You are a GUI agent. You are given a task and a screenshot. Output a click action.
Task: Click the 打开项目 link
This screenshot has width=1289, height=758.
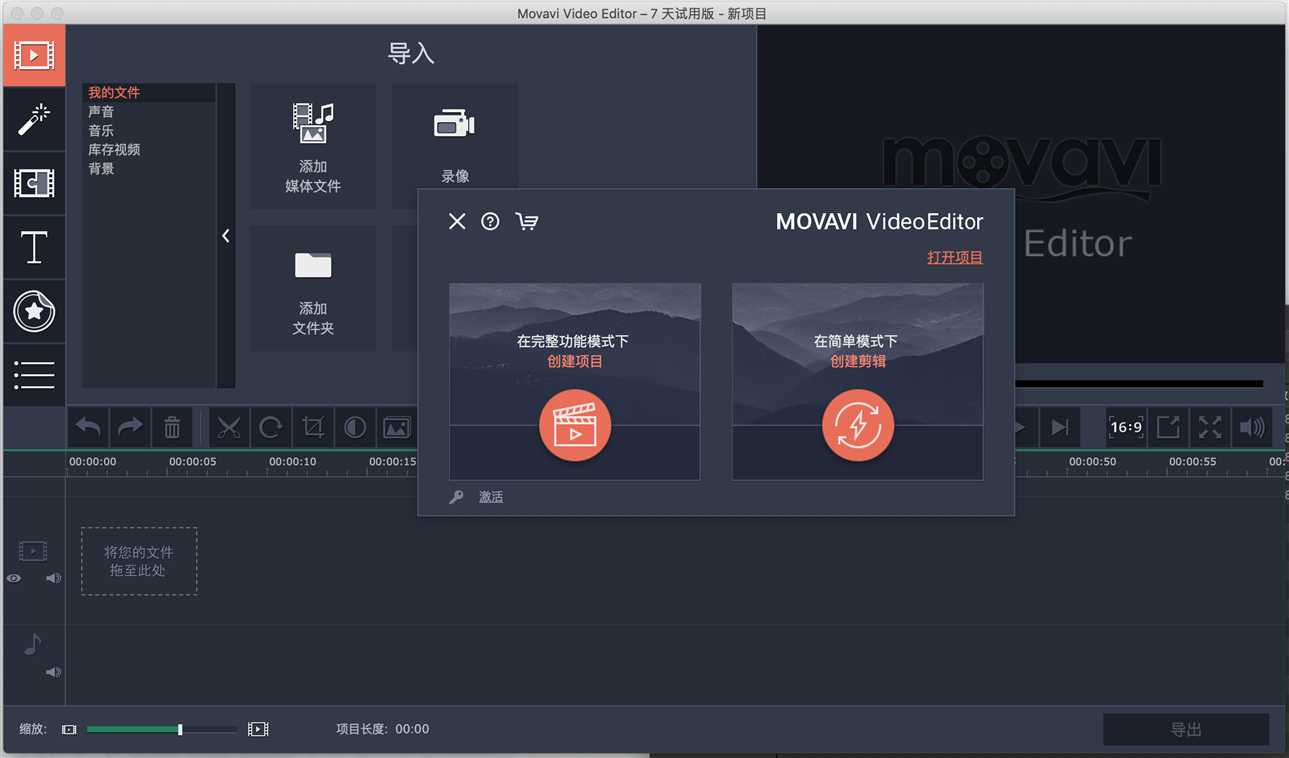[955, 258]
